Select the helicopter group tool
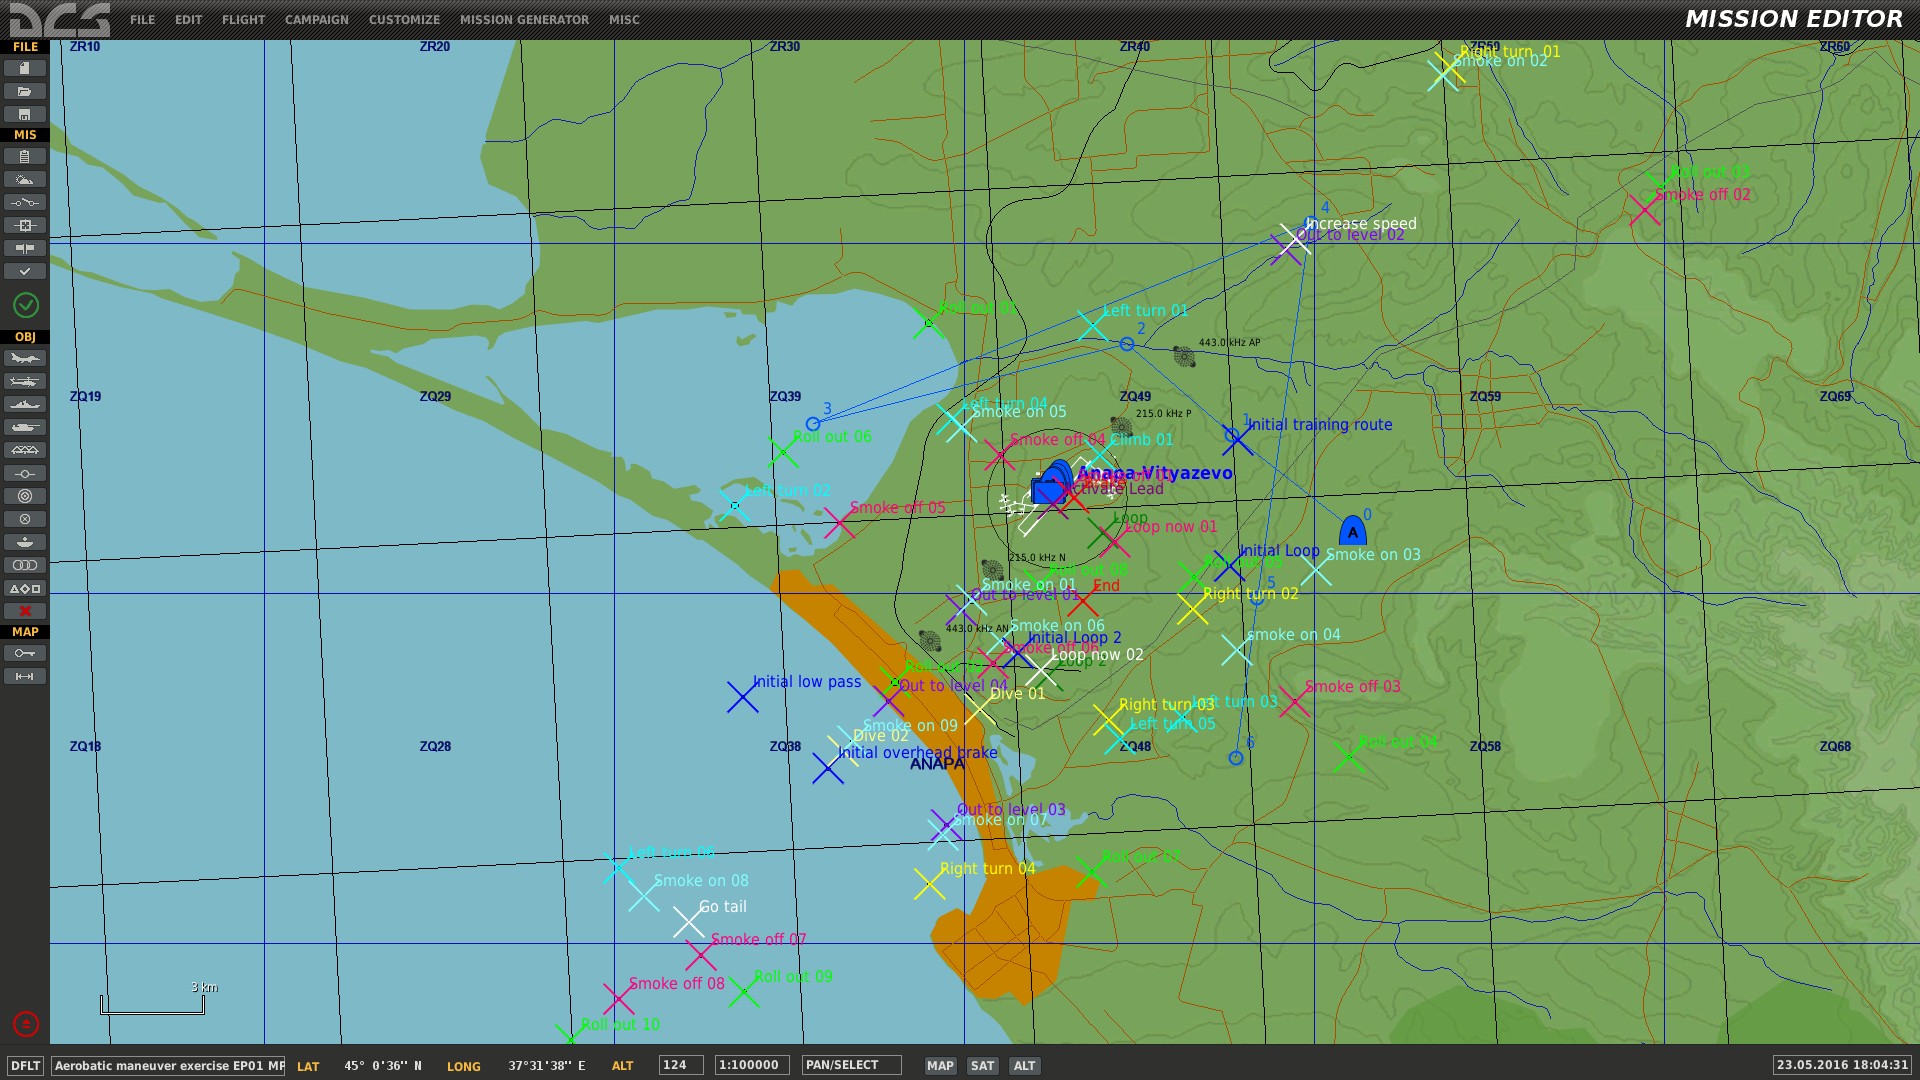This screenshot has width=1920, height=1080. (x=25, y=381)
